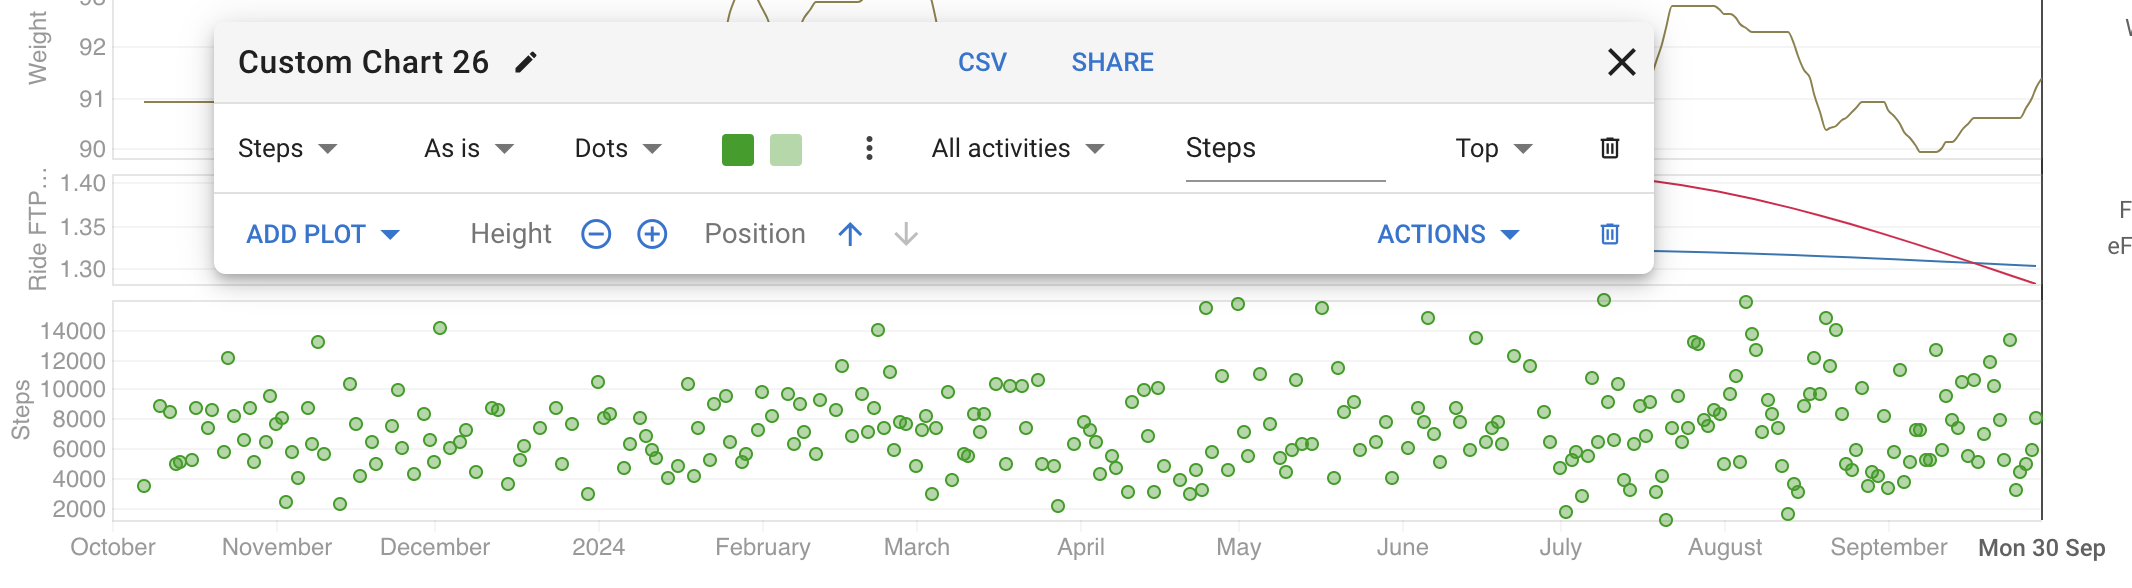This screenshot has width=2132, height=588.
Task: Click the Steps label text field
Action: pyautogui.click(x=1285, y=150)
